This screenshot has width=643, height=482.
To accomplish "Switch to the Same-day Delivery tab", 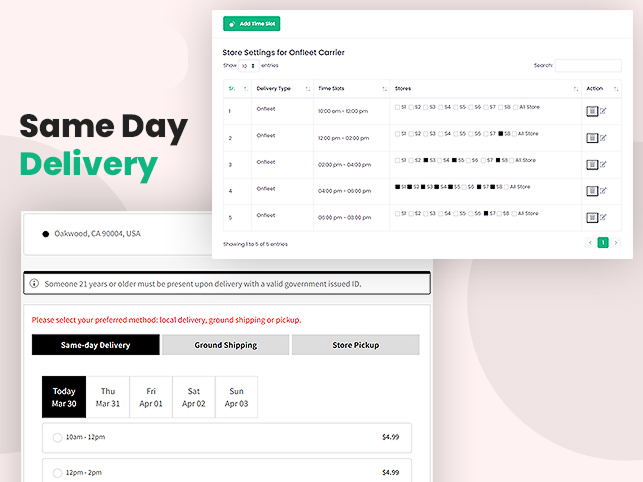I will pos(96,345).
